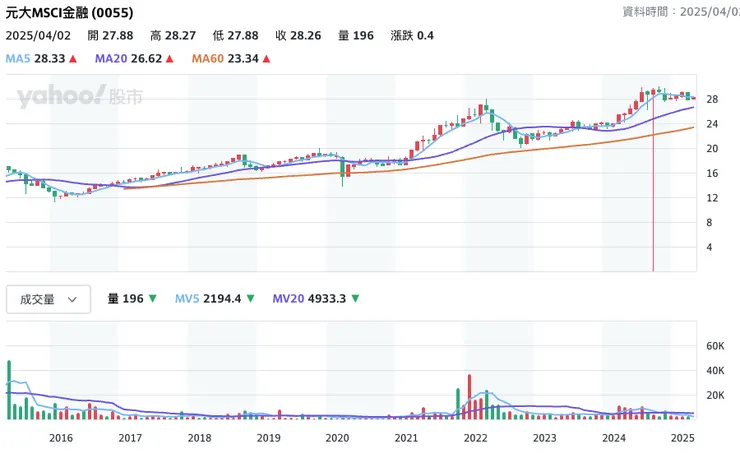This screenshot has width=740, height=458.
Task: Click the 2019 label on time axis
Action: [269, 438]
